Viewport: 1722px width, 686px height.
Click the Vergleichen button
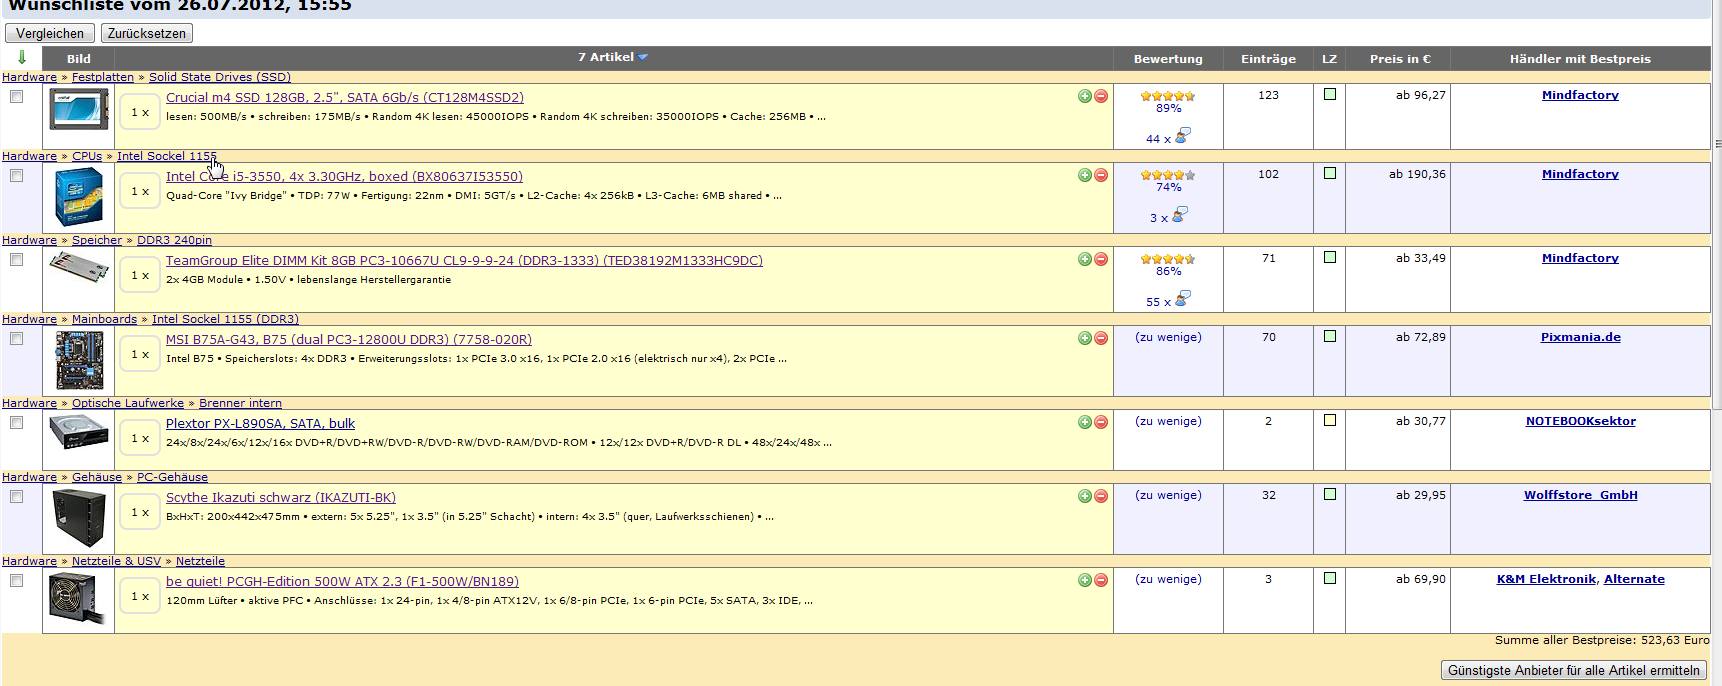(50, 33)
